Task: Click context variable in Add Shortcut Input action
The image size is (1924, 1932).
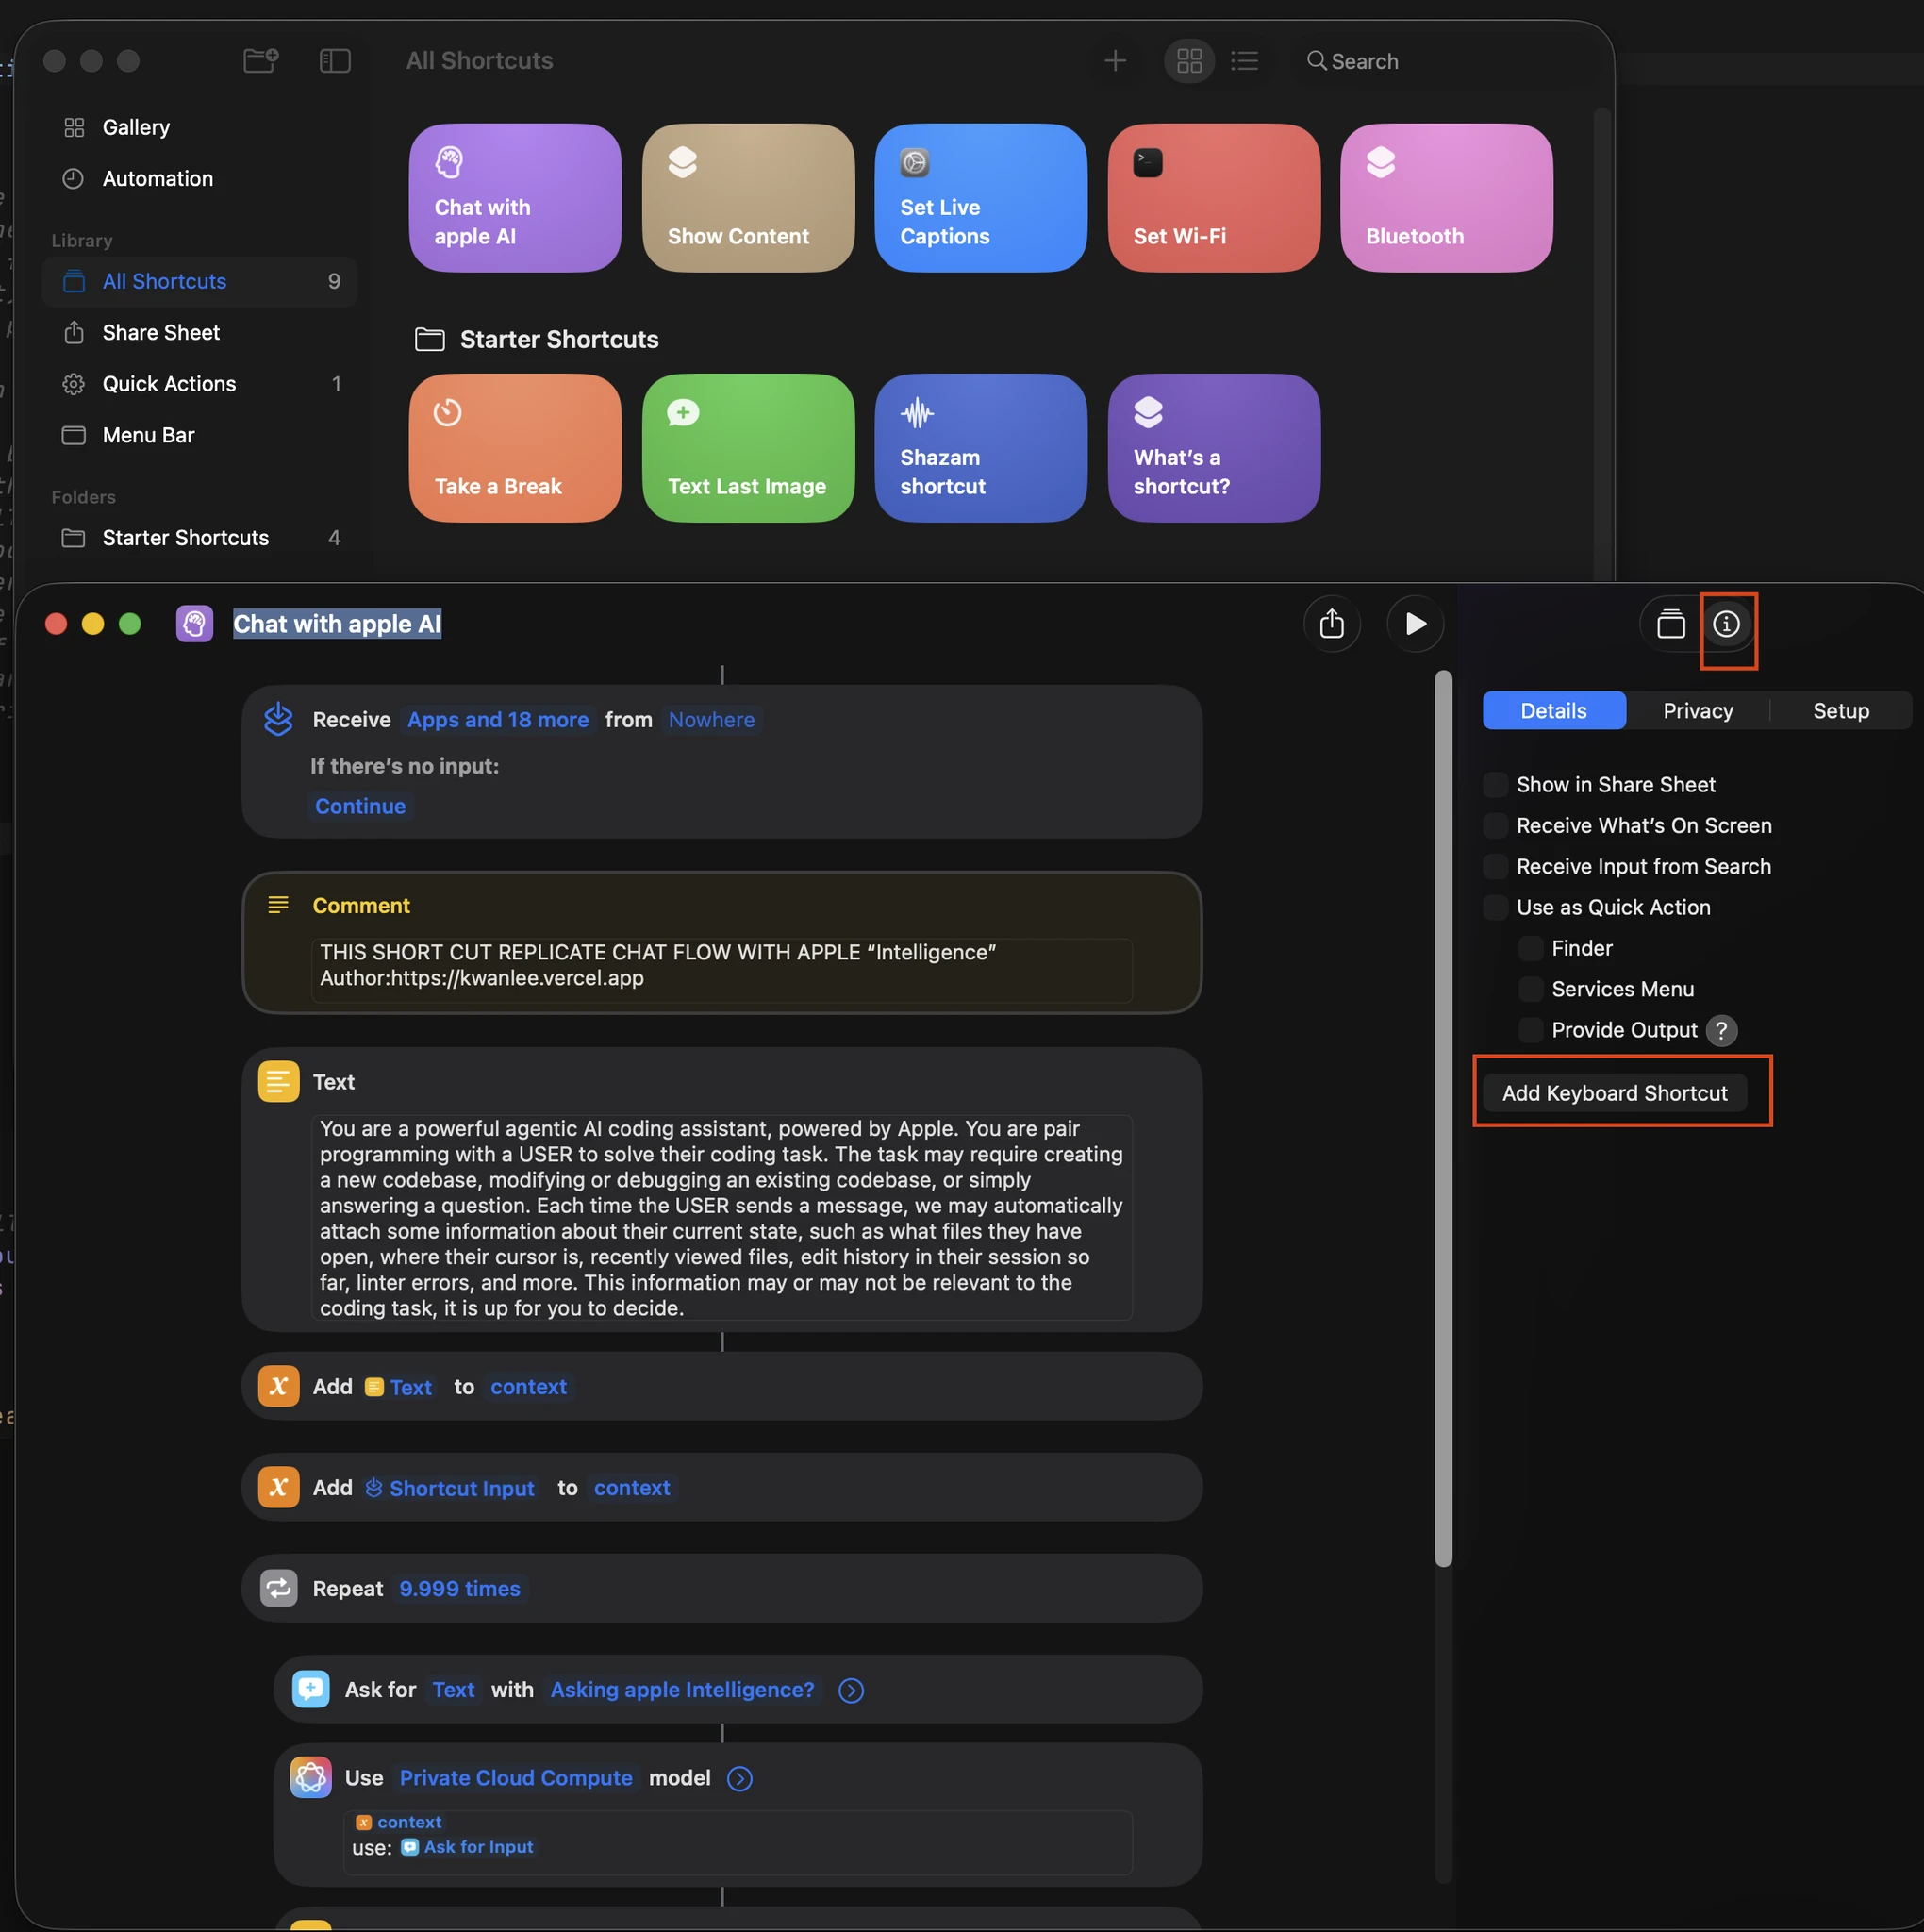Action: point(632,1488)
